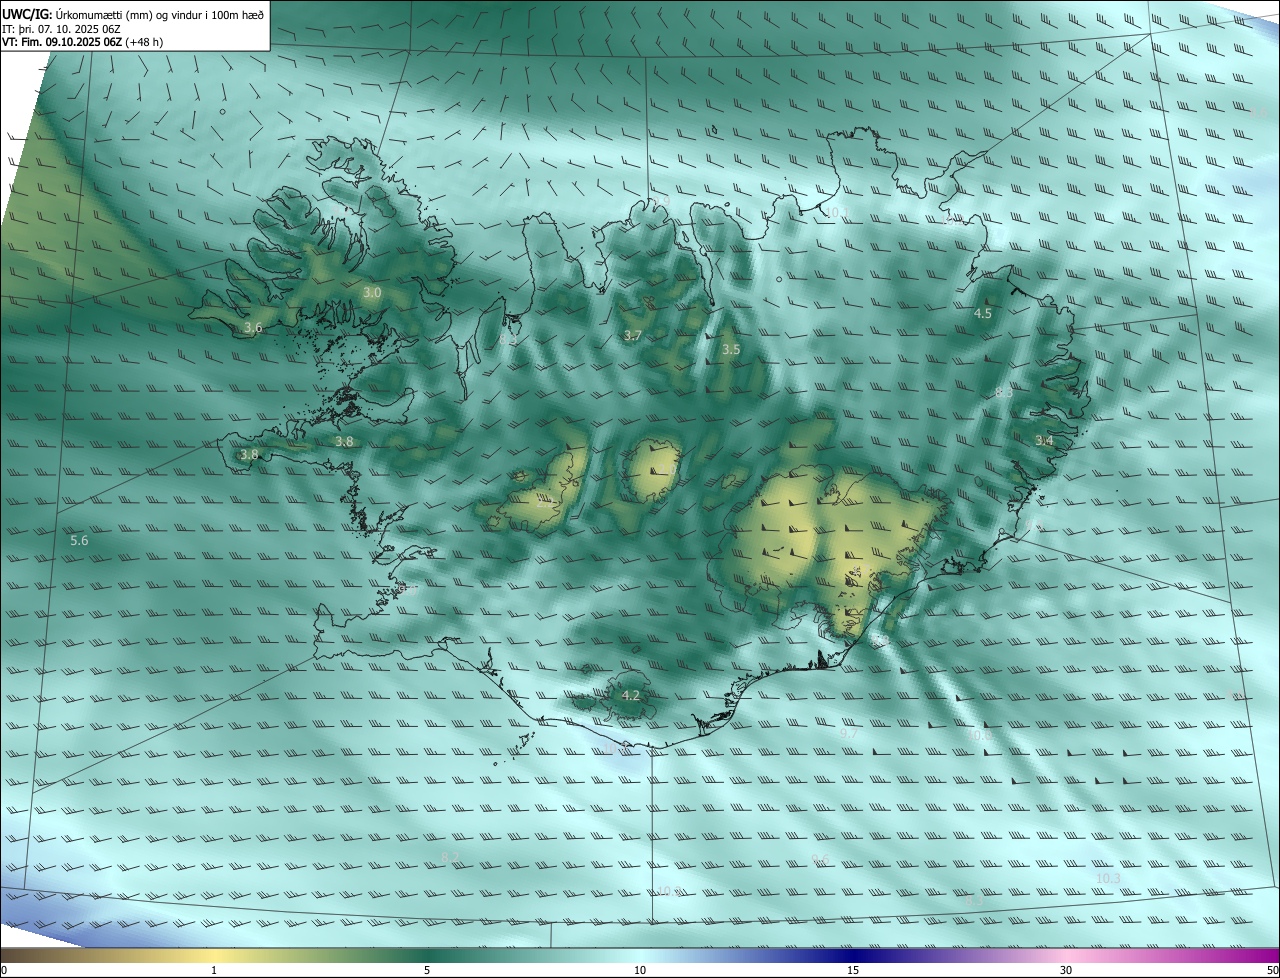The image size is (1280, 978).
Task: Click the '(+48 h)' forecast lead text
Action: (x=145, y=43)
